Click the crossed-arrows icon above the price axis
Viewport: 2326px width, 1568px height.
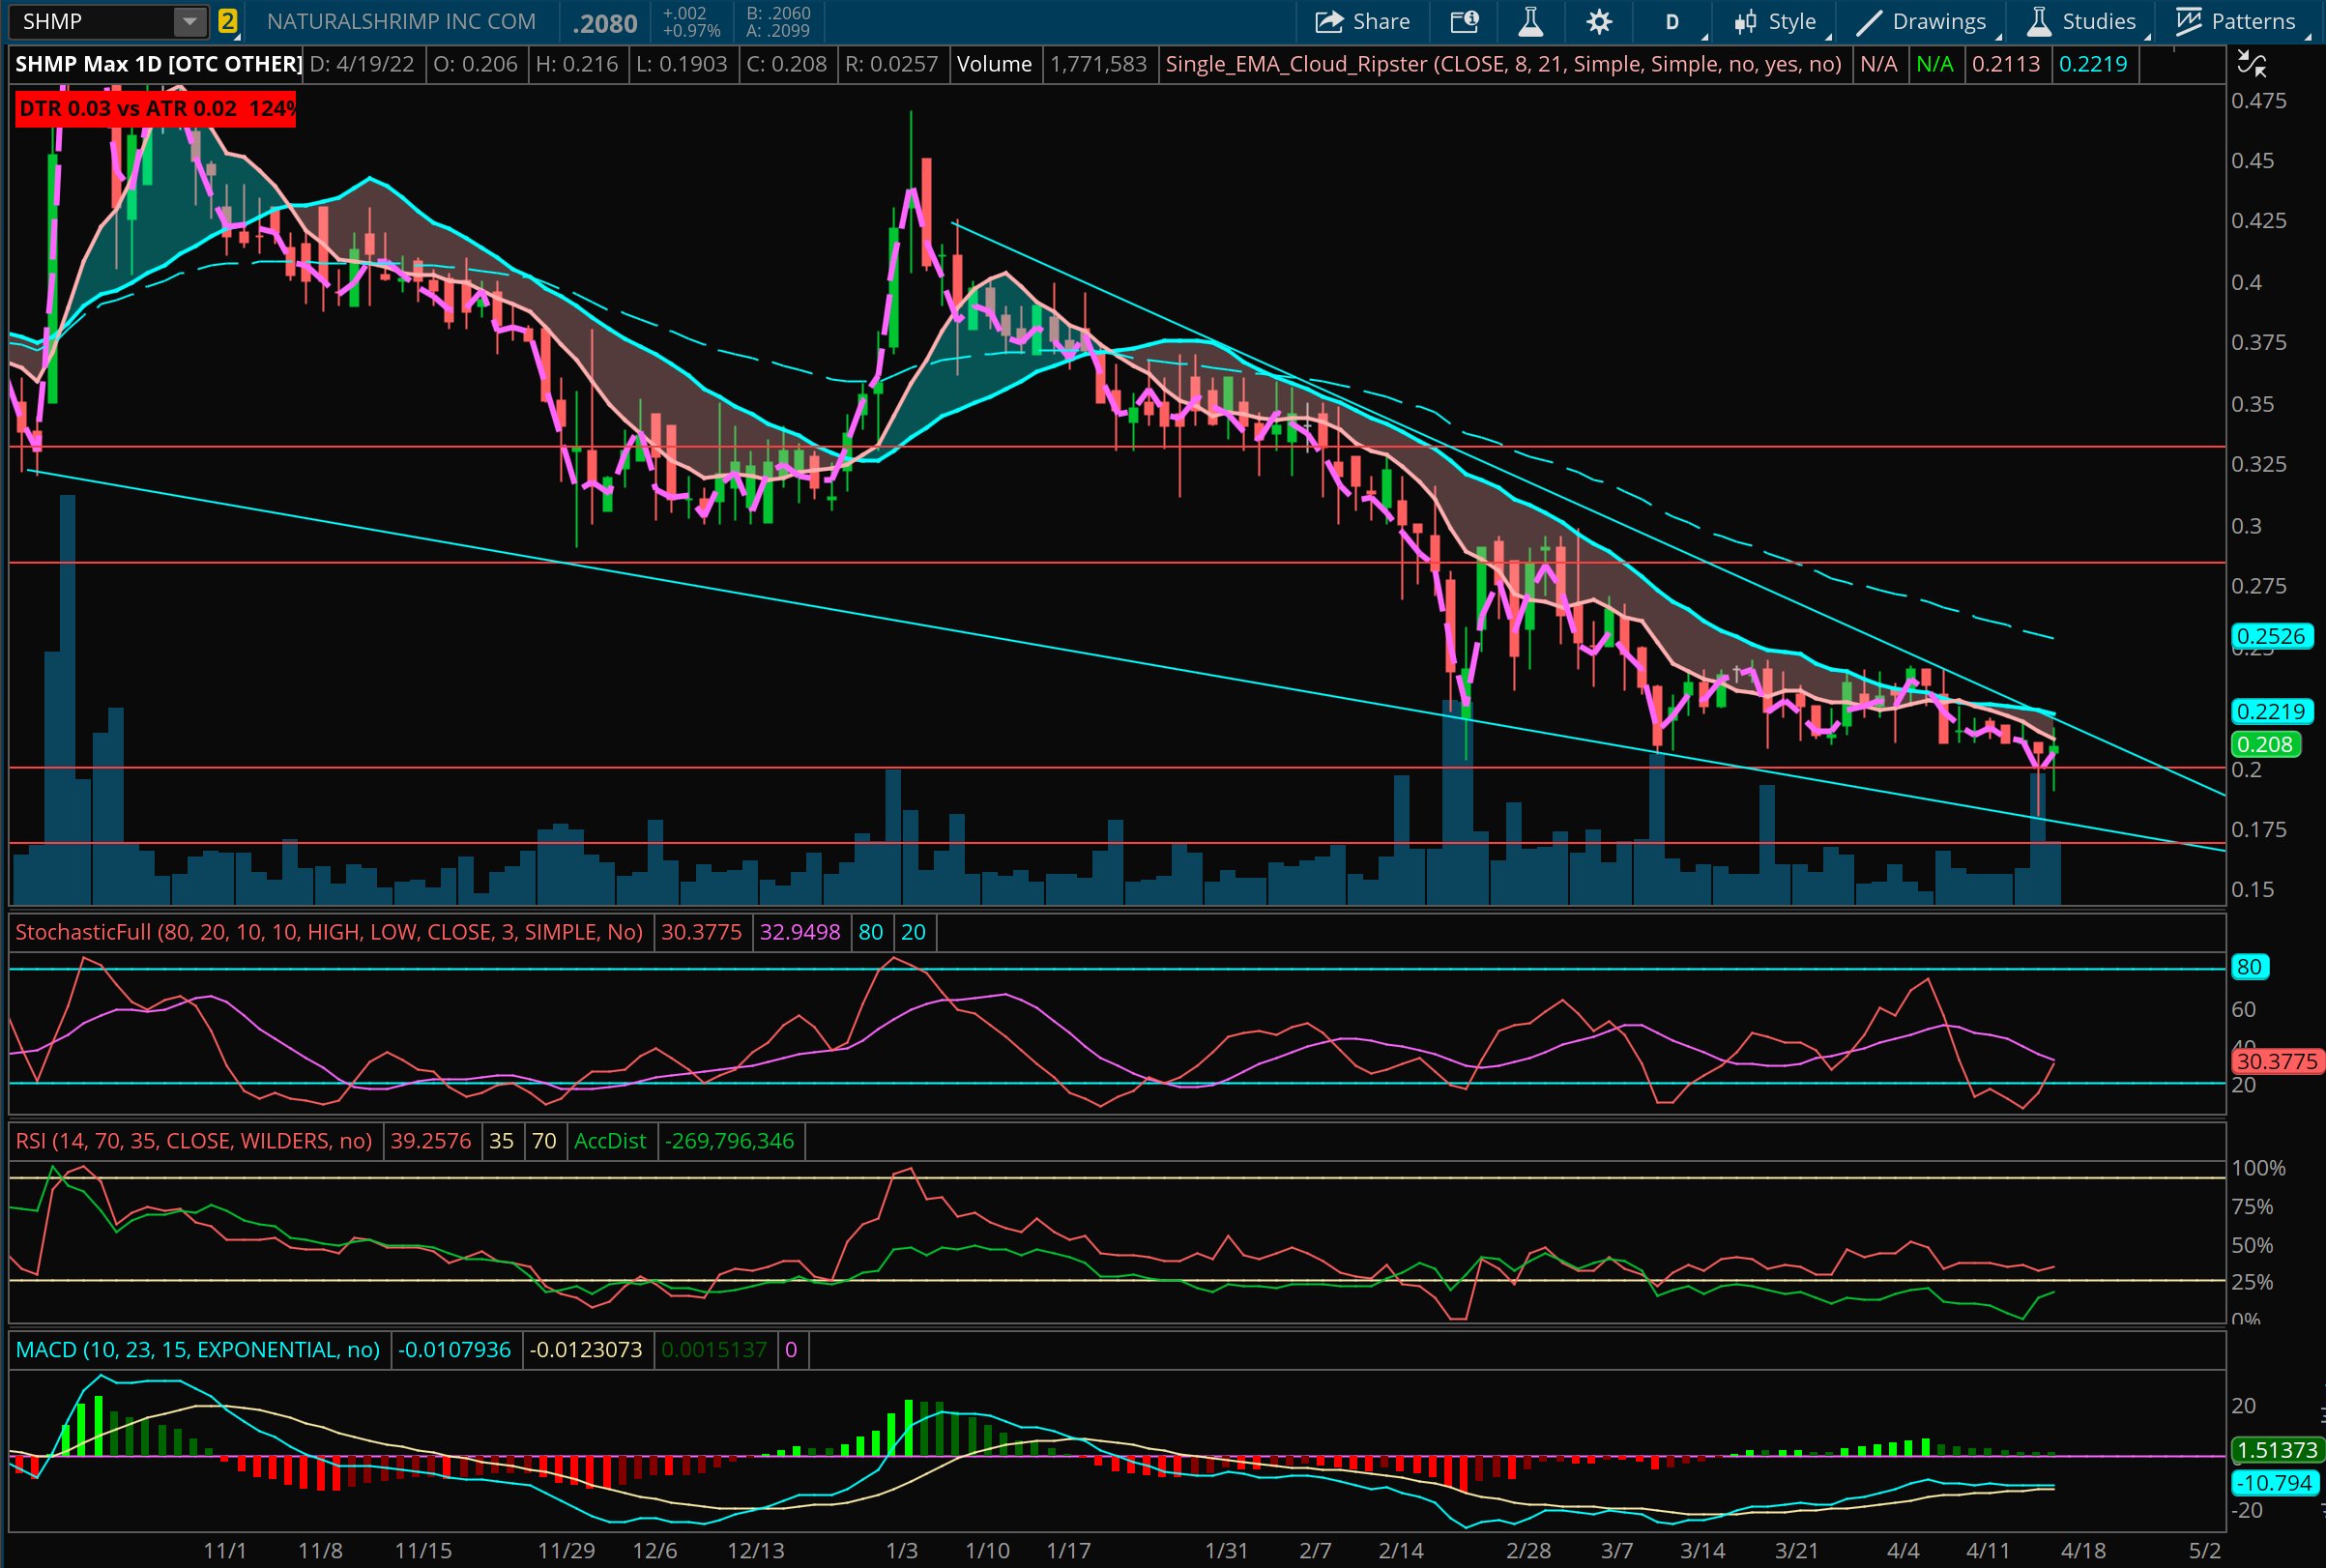(2252, 65)
